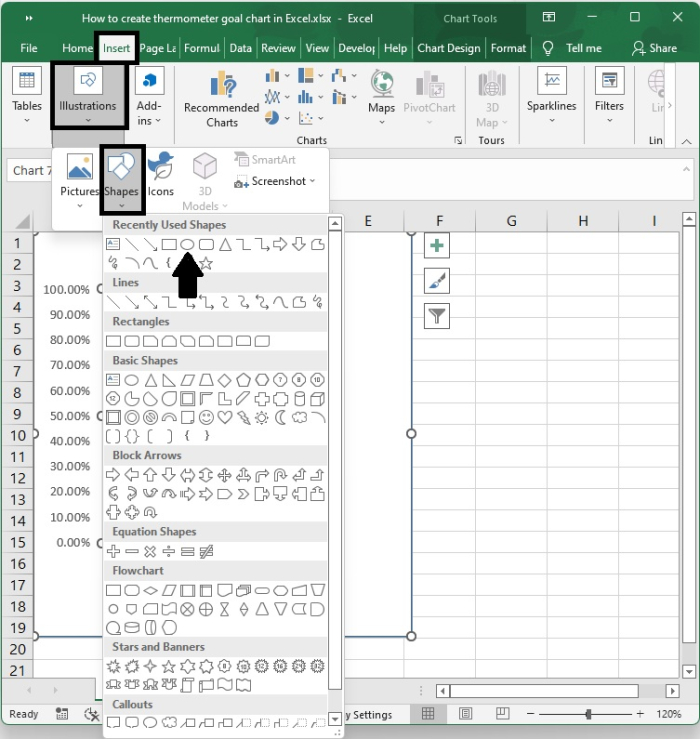Select the 5-Point Star in Stars and Banners

point(169,666)
